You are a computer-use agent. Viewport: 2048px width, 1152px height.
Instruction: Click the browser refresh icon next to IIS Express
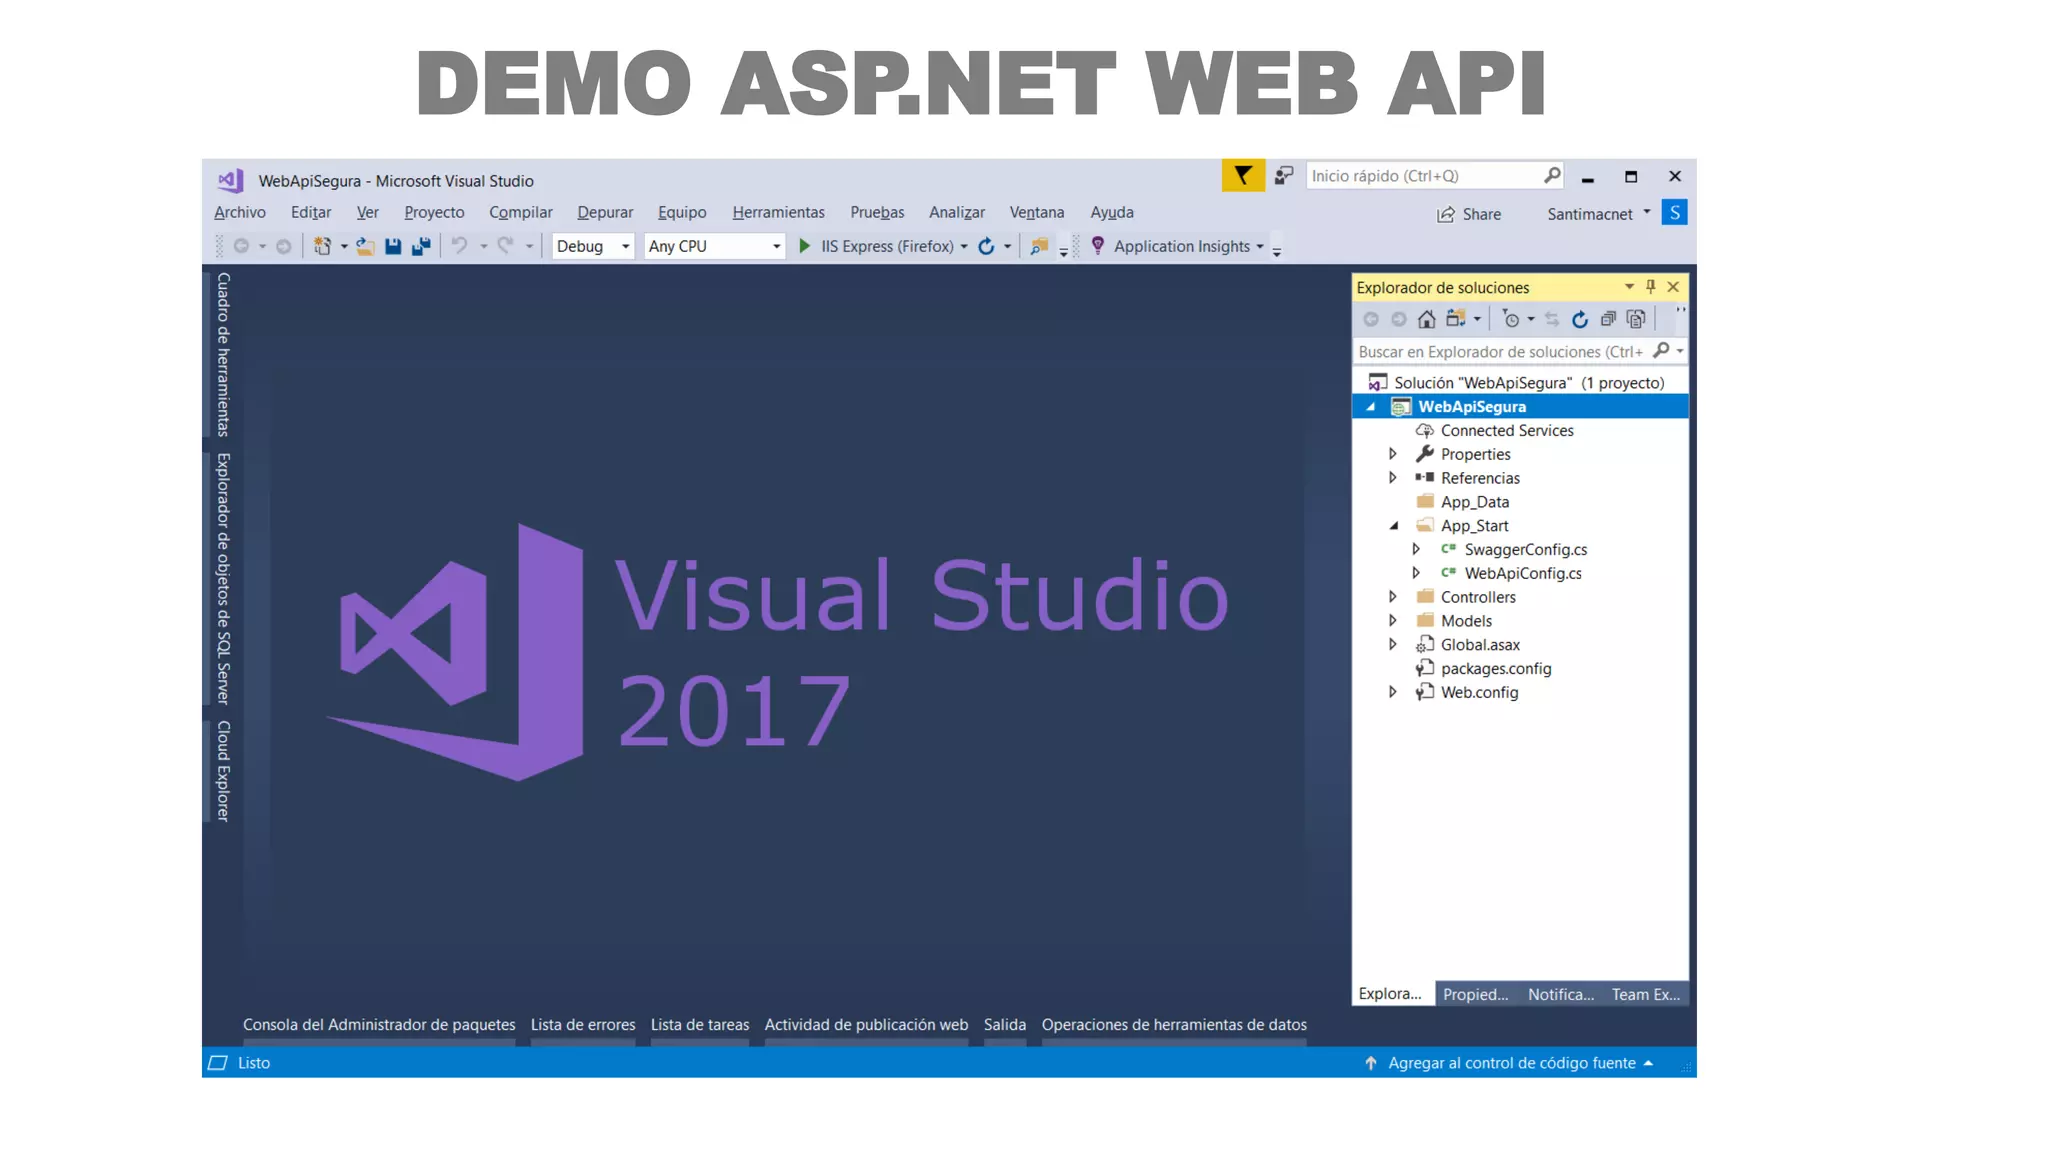click(x=986, y=246)
